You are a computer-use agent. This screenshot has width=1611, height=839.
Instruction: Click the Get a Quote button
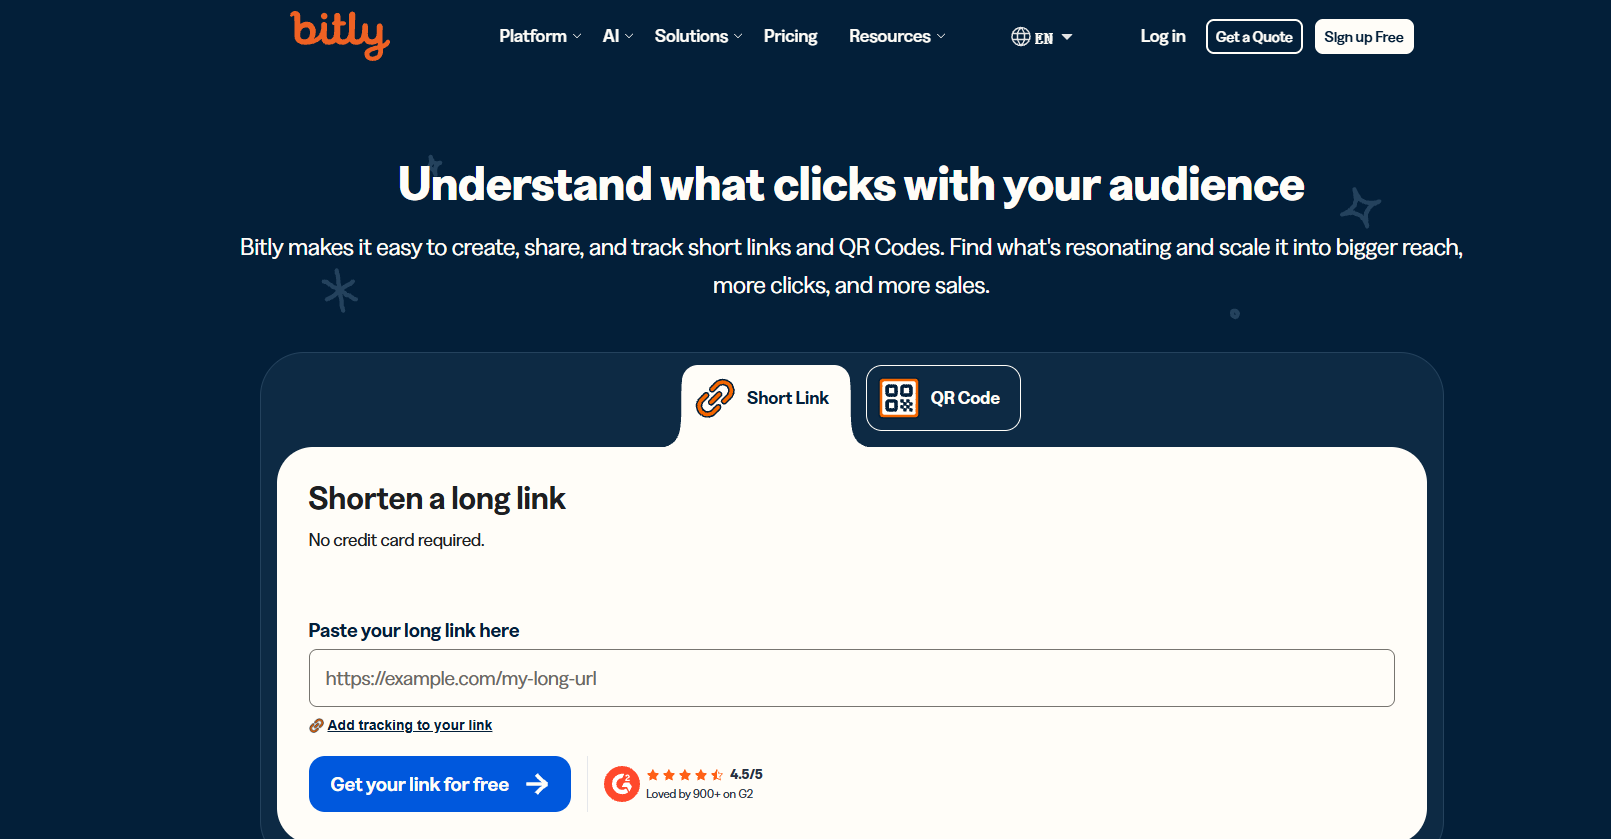1254,37
